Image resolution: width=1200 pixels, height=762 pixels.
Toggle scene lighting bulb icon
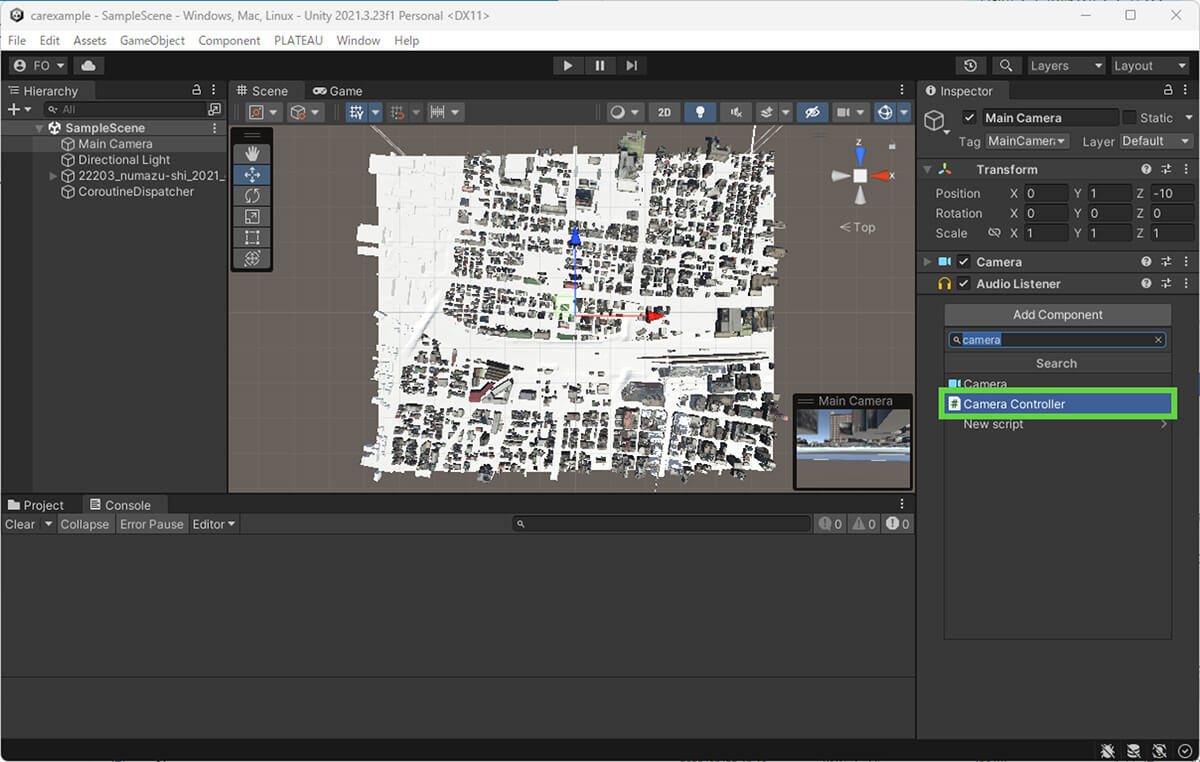coord(700,112)
